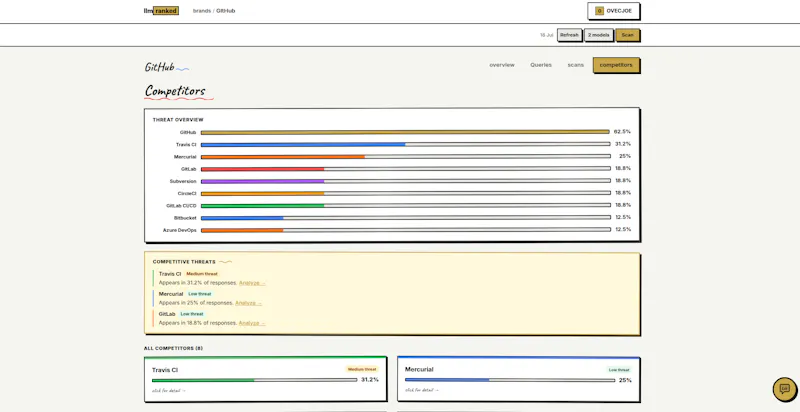Click the Travis CI card progress bar
Viewport: 800px width, 412px height.
tap(255, 380)
